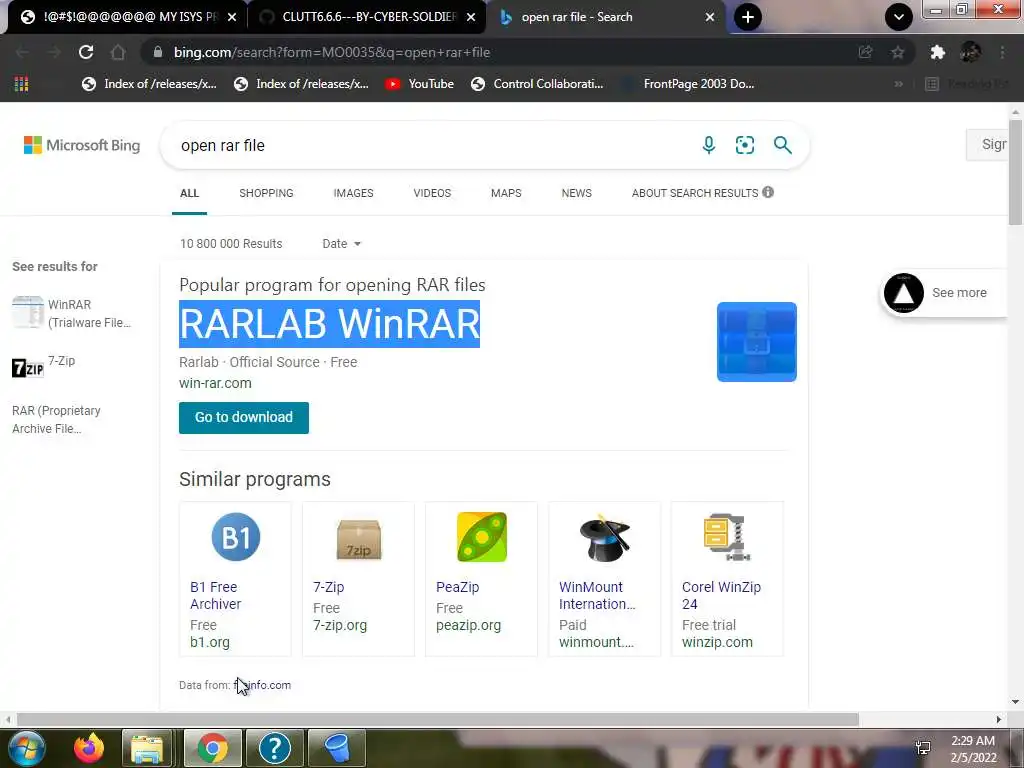This screenshot has width=1024, height=768.
Task: Select the 7ZIP logo in the sidebar
Action: coord(28,368)
